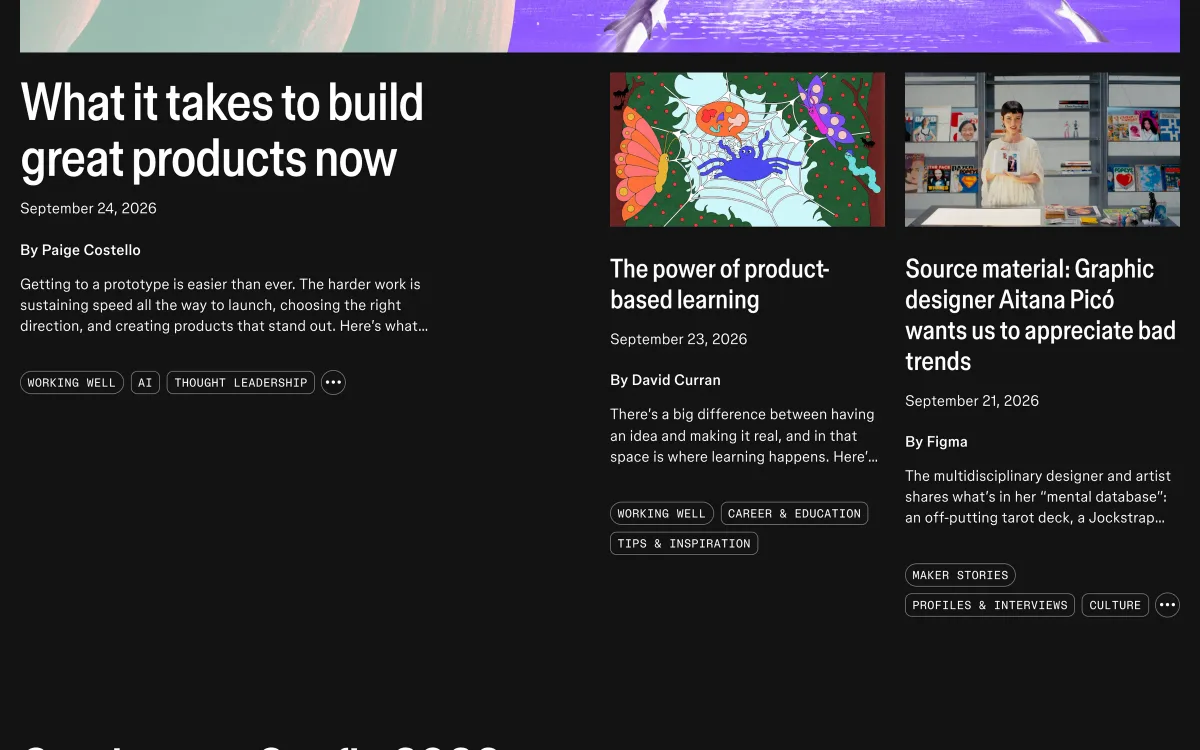Click the purple hero banner image

[x=600, y=26]
